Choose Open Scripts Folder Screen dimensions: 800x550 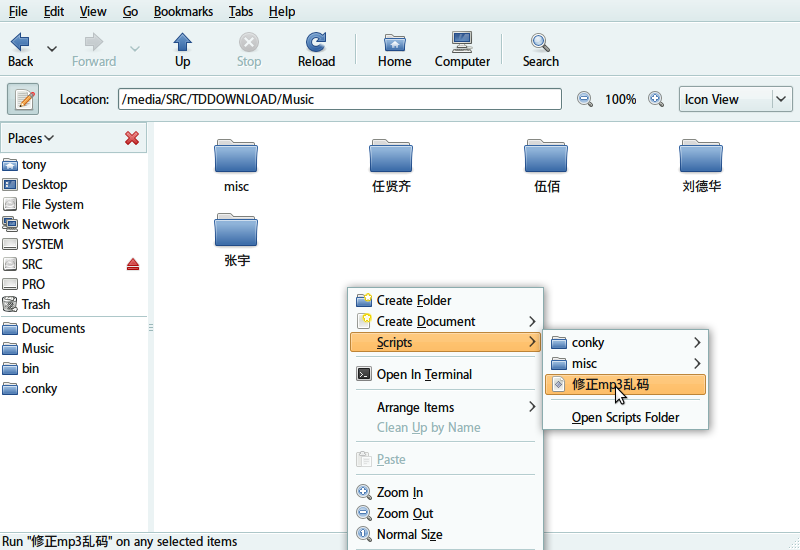tap(626, 417)
